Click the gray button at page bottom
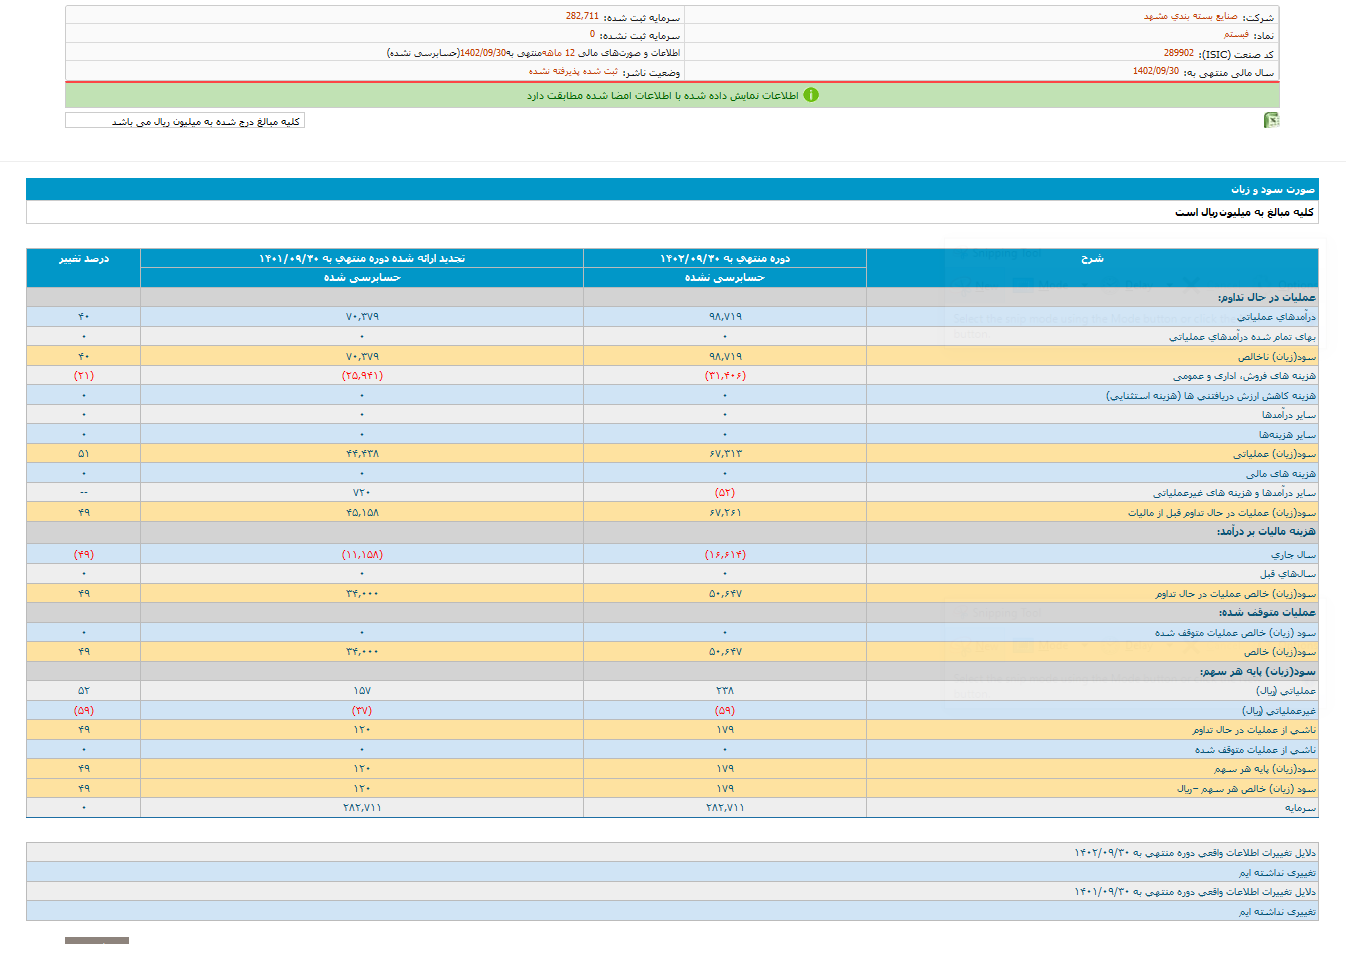The image size is (1346, 974). 97,941
